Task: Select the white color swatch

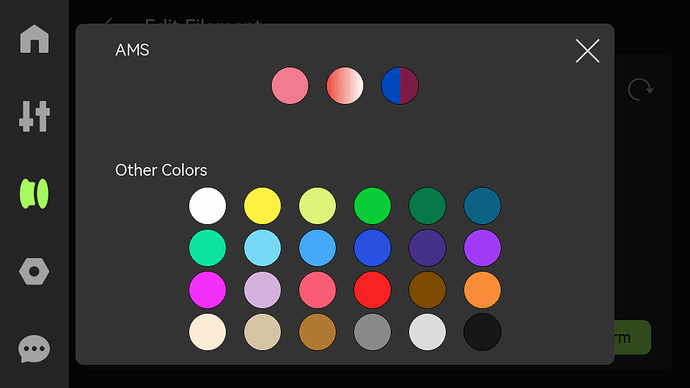Action: pos(207,206)
